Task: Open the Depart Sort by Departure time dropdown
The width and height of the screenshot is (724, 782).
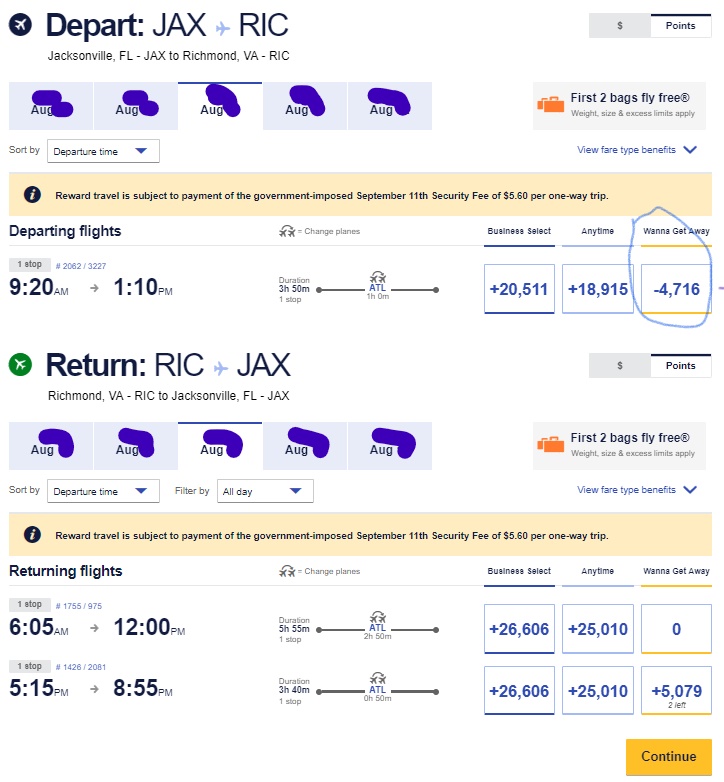Action: pyautogui.click(x=103, y=151)
